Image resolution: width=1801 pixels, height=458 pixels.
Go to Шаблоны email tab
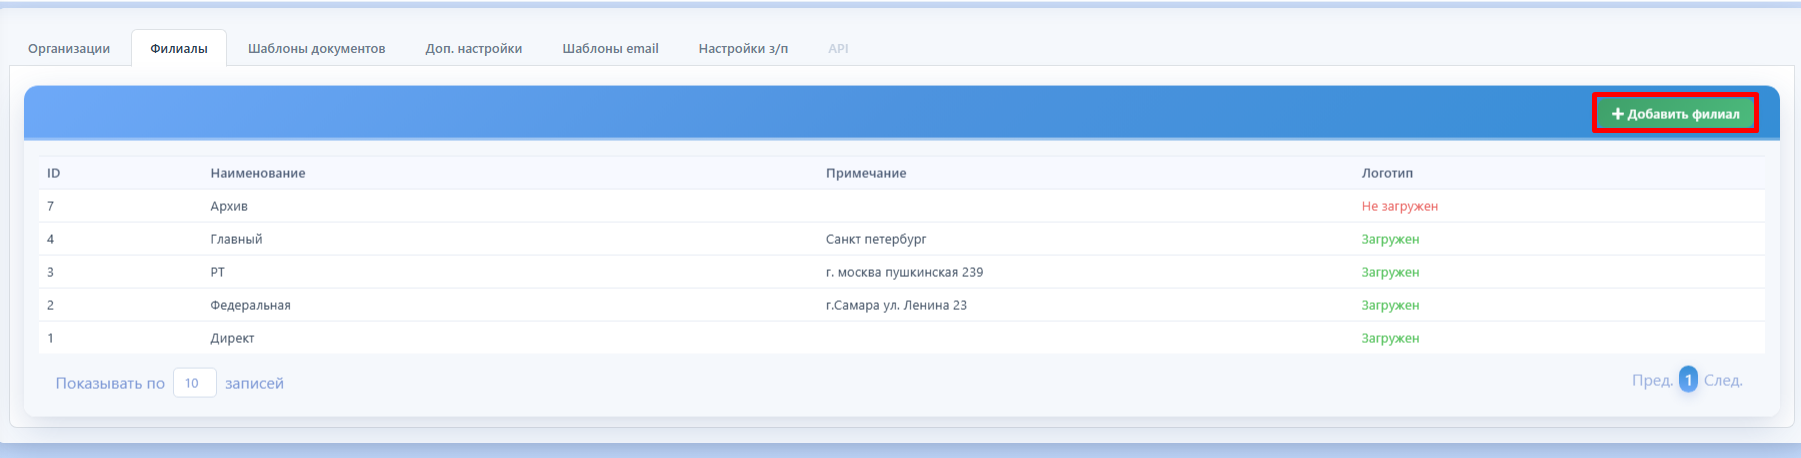tap(610, 48)
